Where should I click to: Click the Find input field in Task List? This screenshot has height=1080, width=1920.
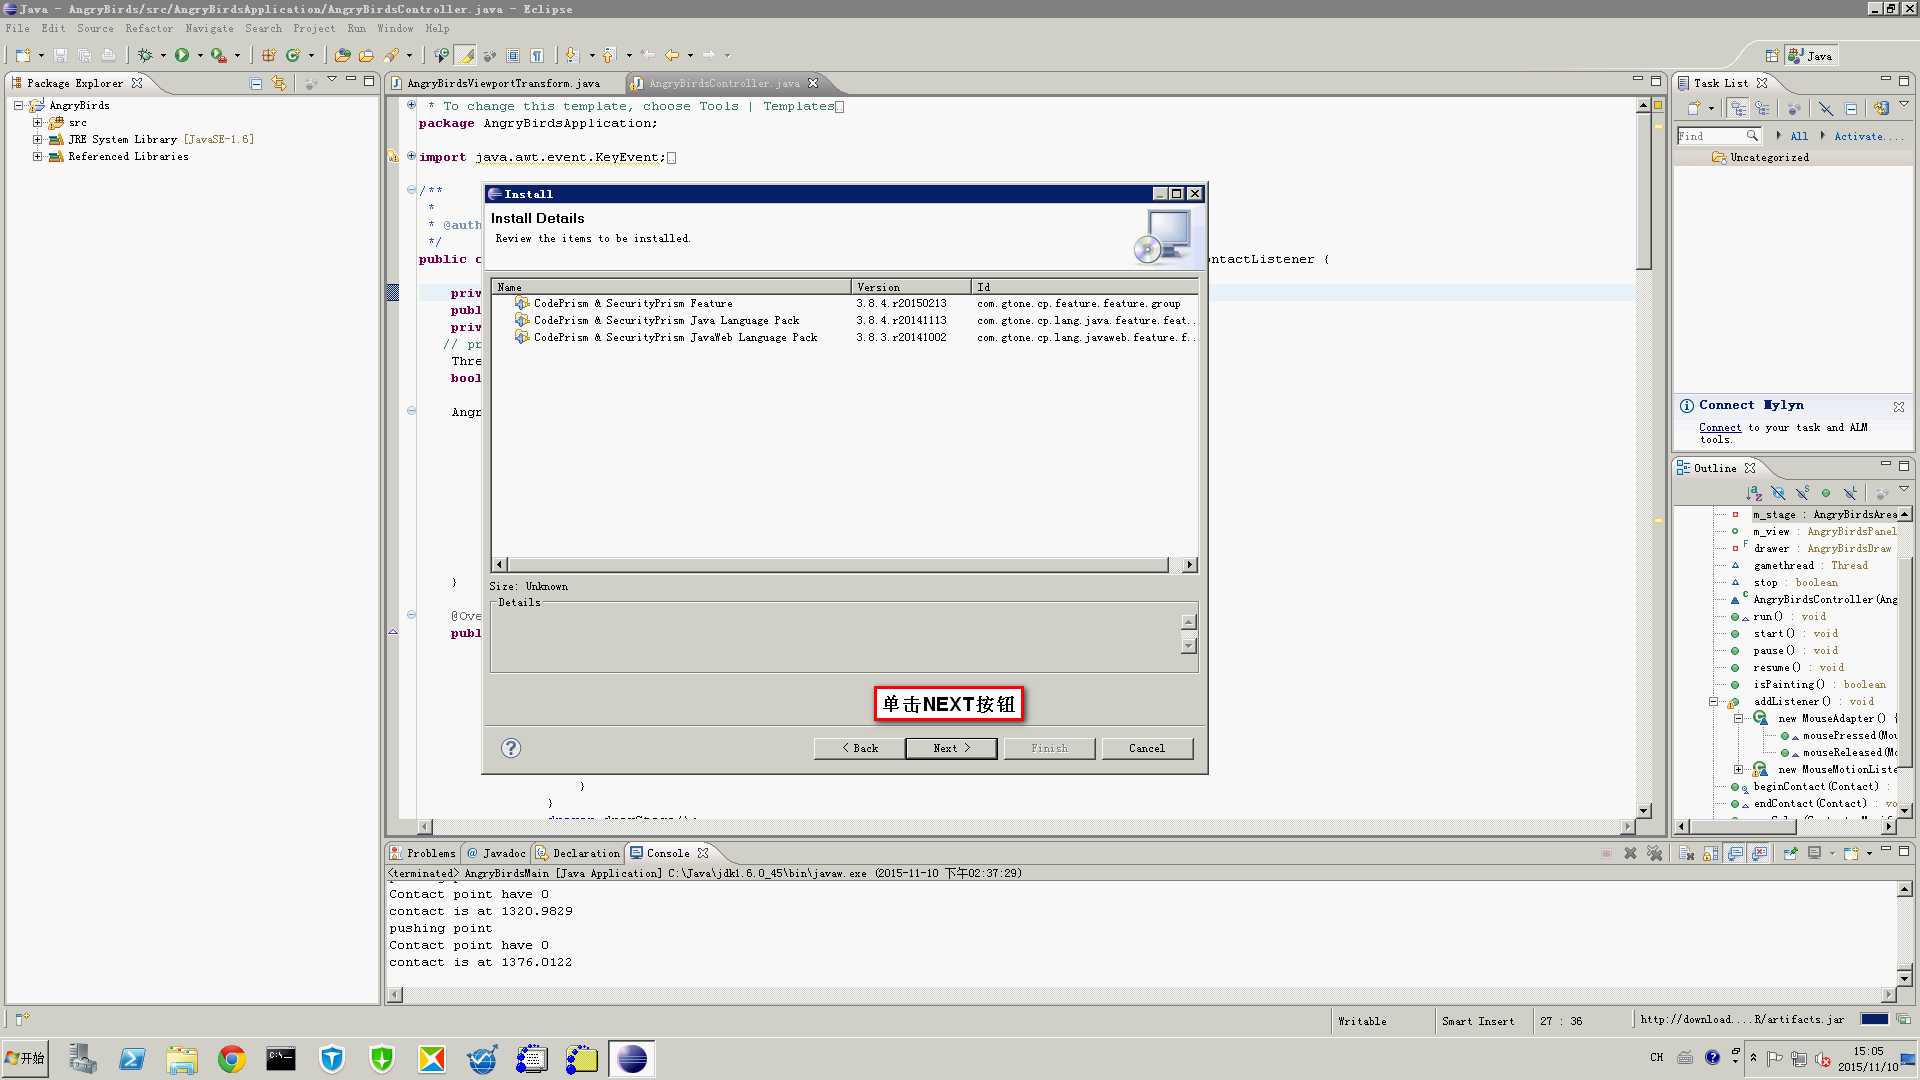(1718, 136)
